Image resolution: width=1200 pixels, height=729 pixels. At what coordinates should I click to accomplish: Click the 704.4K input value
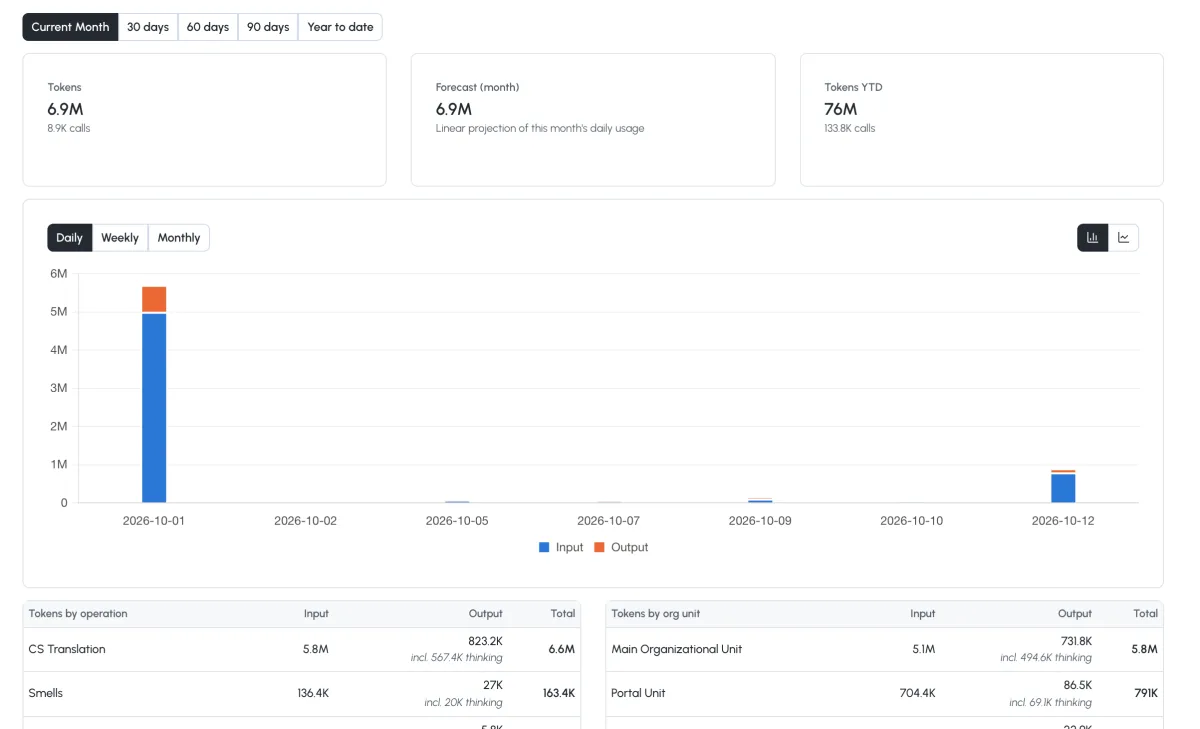pyautogui.click(x=917, y=693)
